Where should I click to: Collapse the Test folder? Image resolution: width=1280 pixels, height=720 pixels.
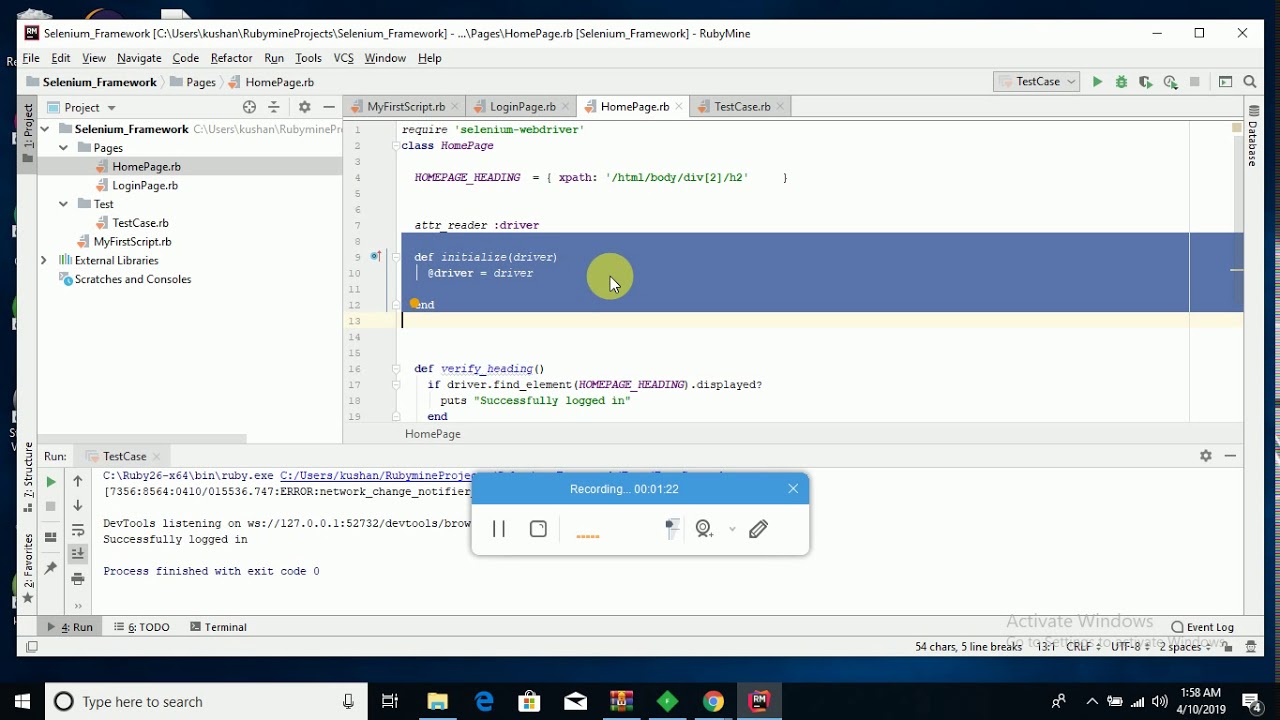tap(64, 204)
